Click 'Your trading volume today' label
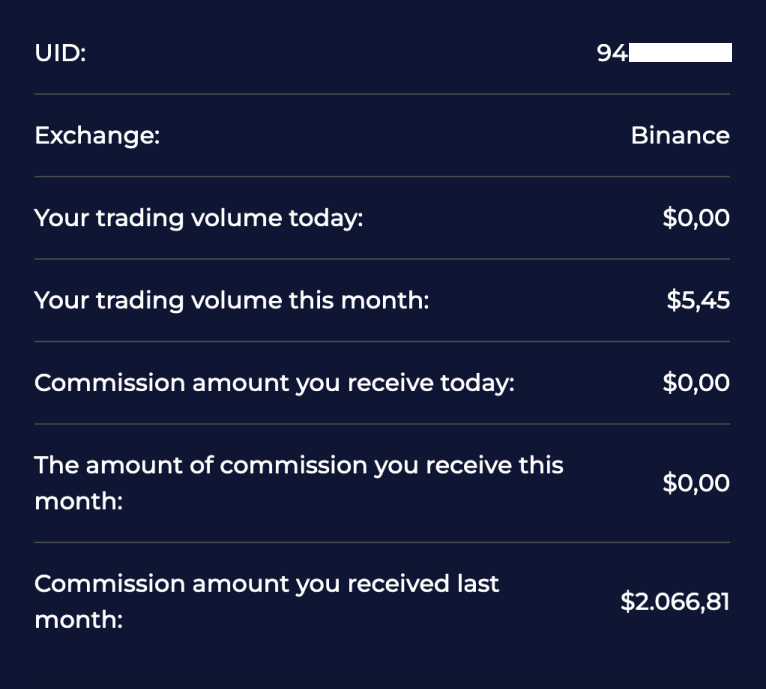 click(199, 218)
